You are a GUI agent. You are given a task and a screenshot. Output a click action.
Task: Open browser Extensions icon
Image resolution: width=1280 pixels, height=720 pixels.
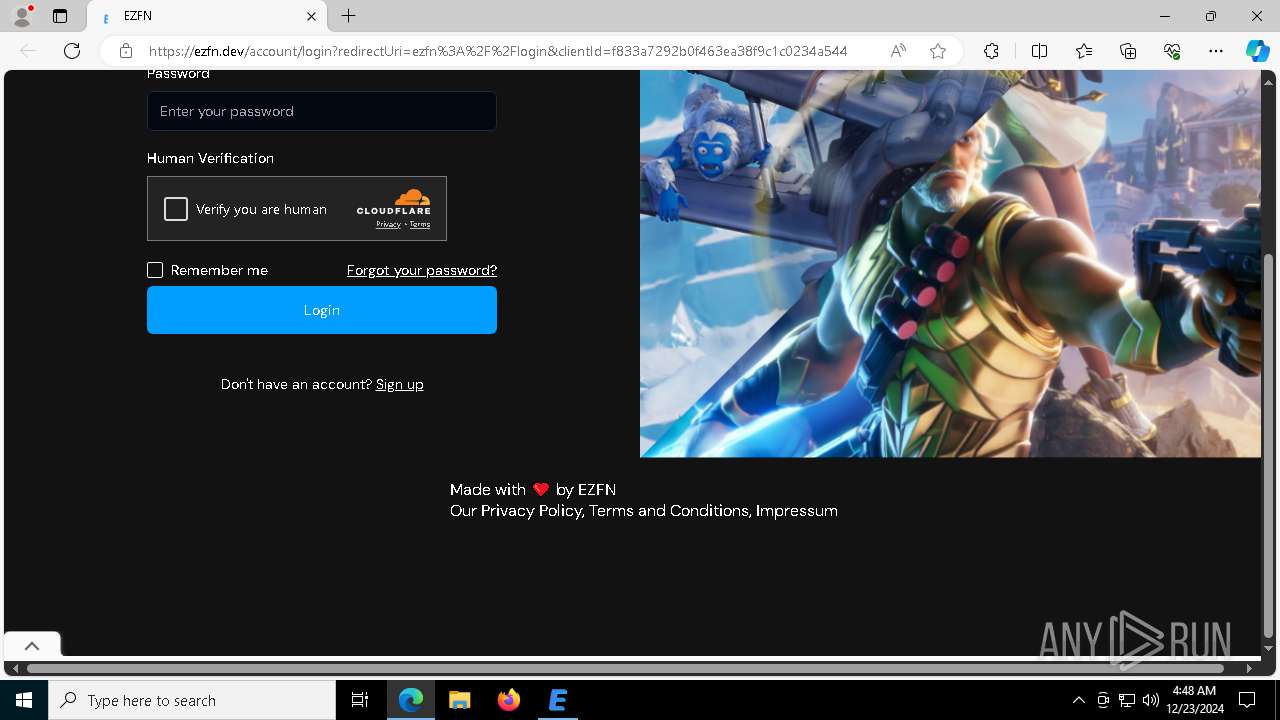tap(991, 51)
